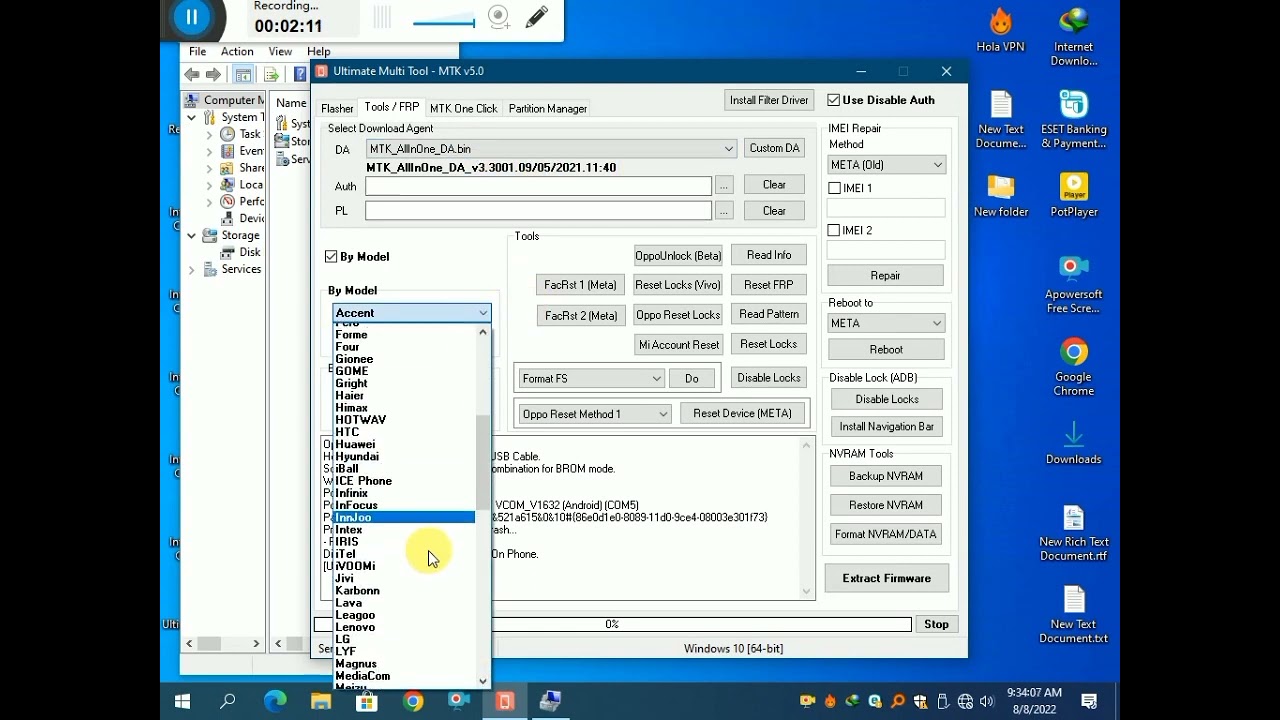This screenshot has height=720, width=1280.
Task: Enable IMEI 2 checkbox
Action: pyautogui.click(x=834, y=230)
